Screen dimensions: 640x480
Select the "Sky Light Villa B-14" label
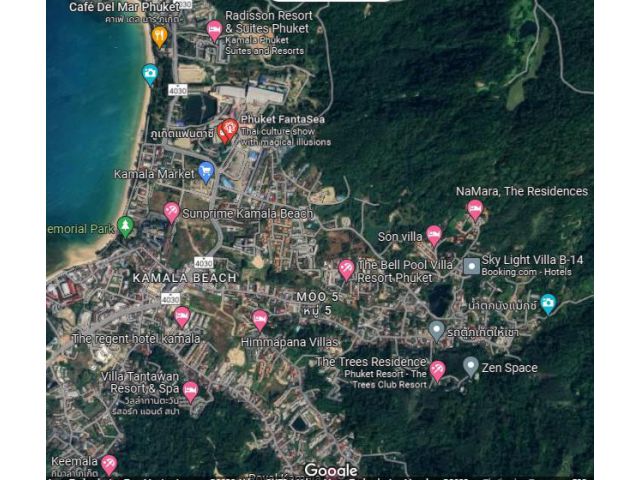click(532, 260)
